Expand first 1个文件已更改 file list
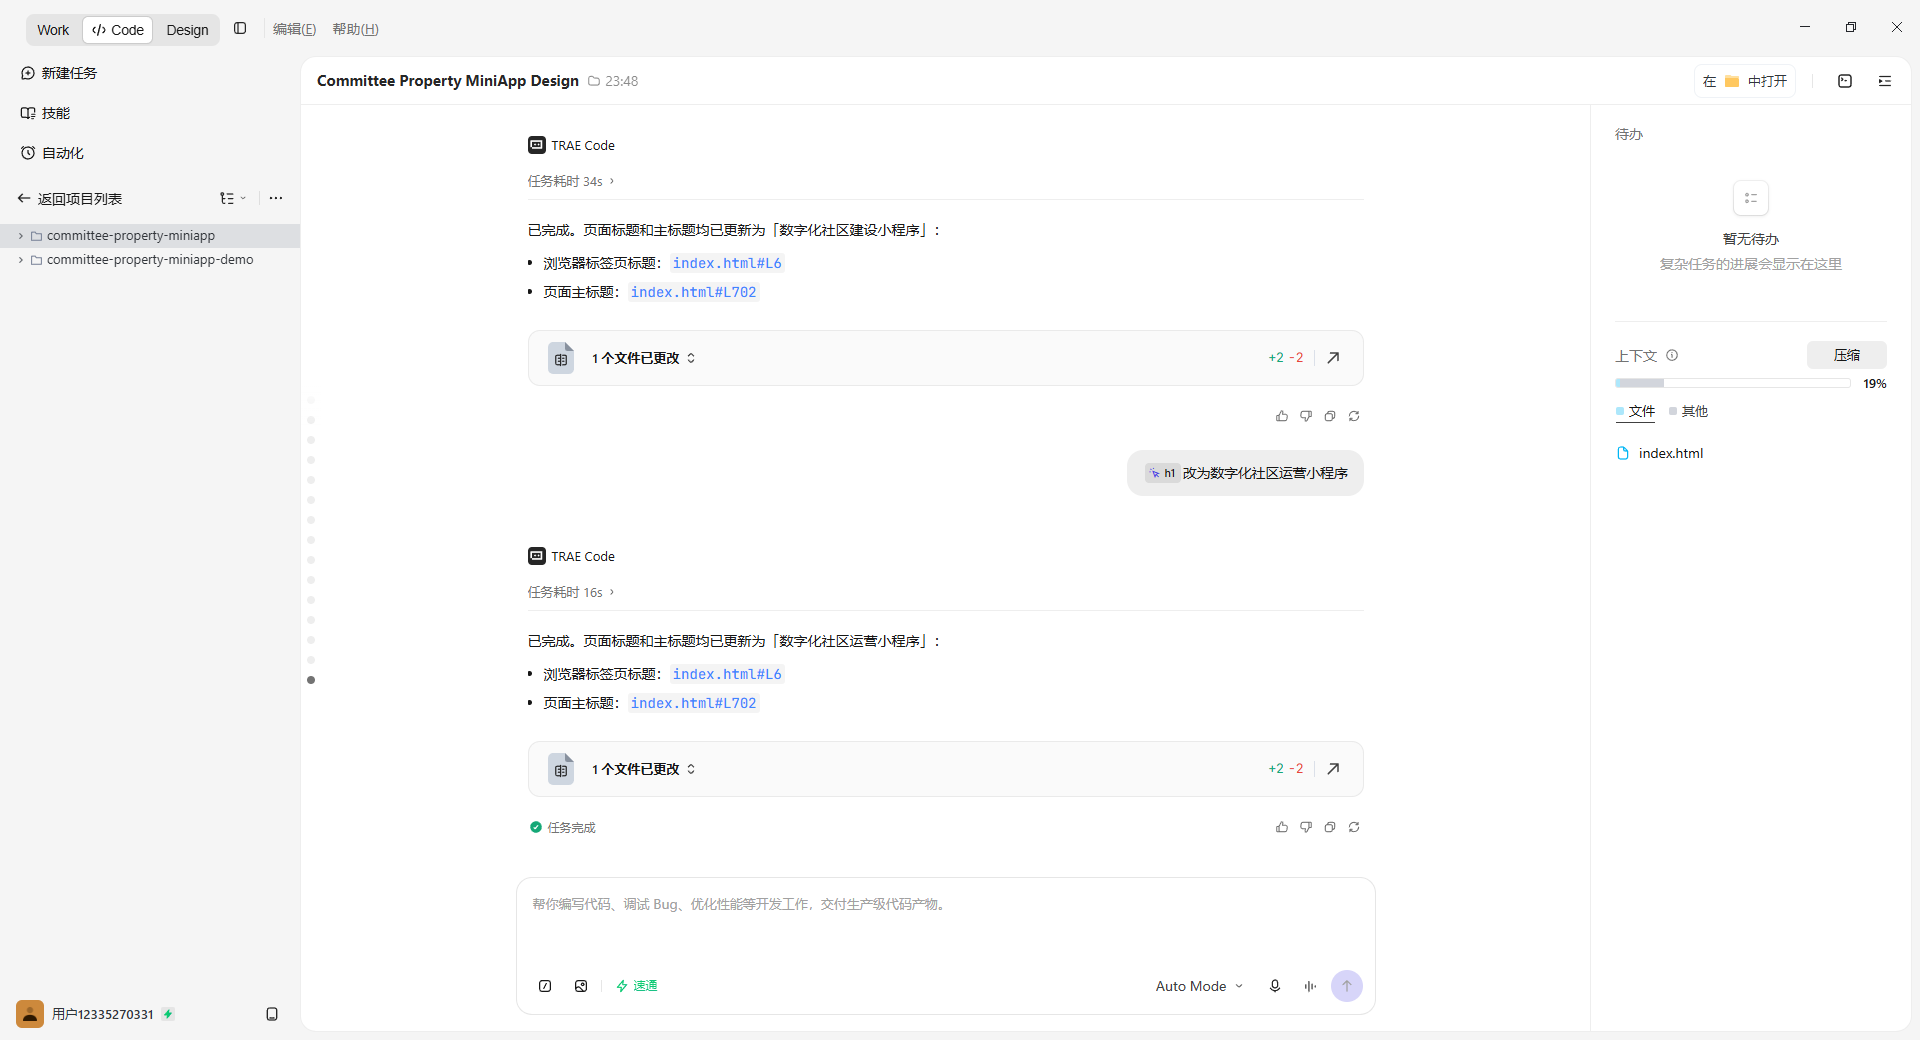 (x=643, y=358)
